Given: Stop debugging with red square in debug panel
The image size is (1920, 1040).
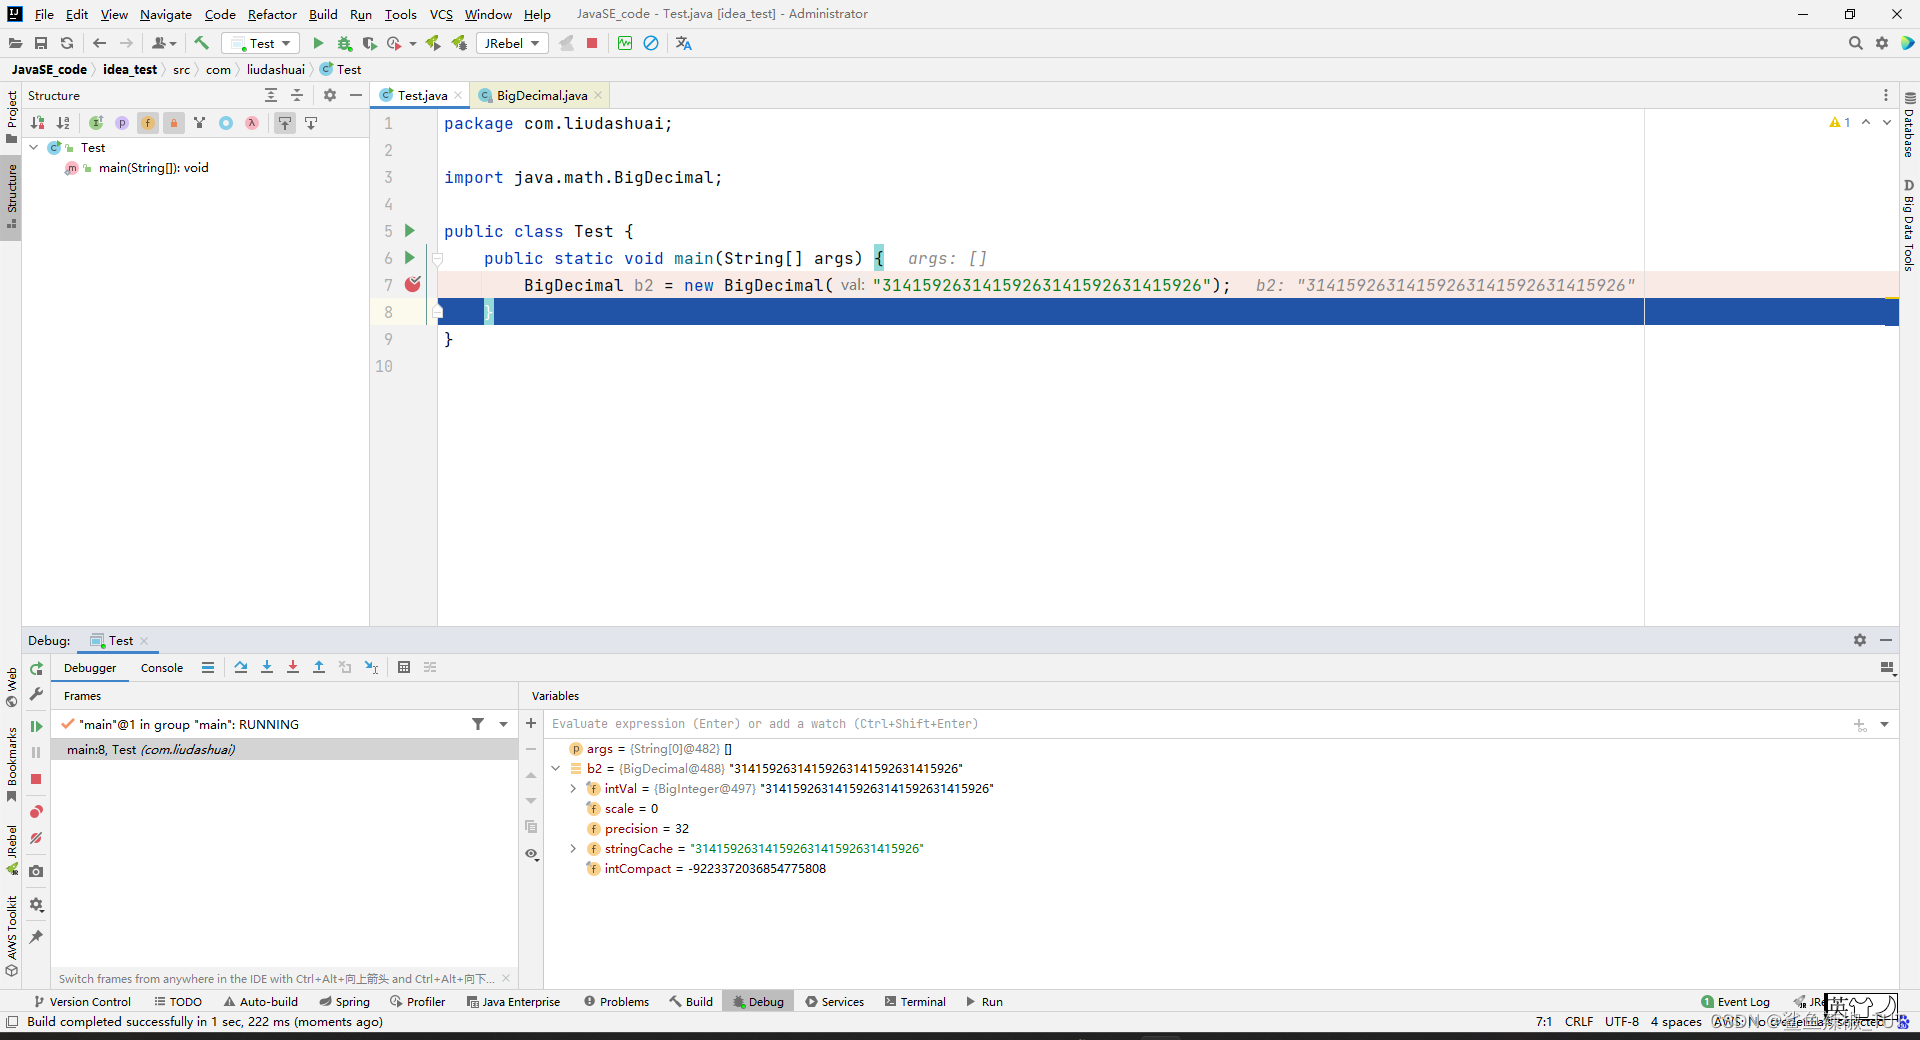Looking at the screenshot, I should coord(36,779).
